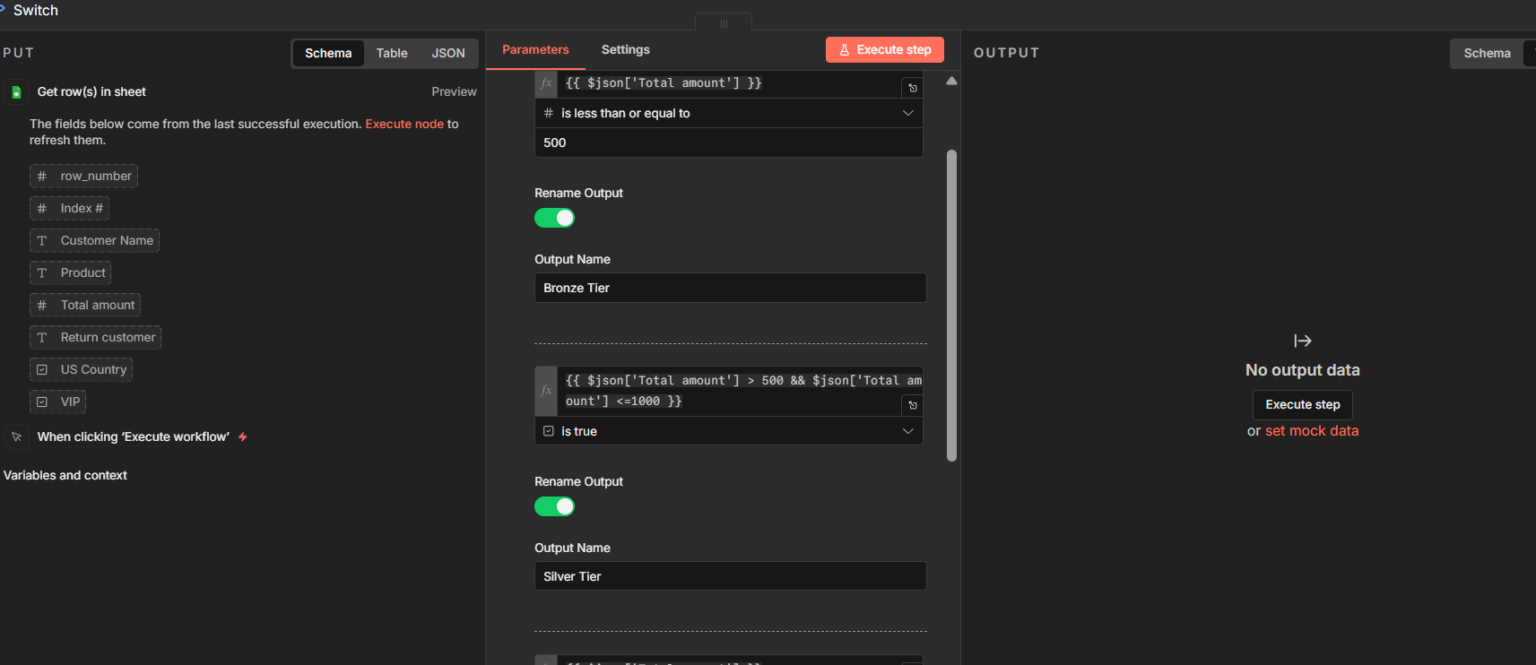Click the value field containing 500
This screenshot has height=665, width=1536.
tap(729, 143)
